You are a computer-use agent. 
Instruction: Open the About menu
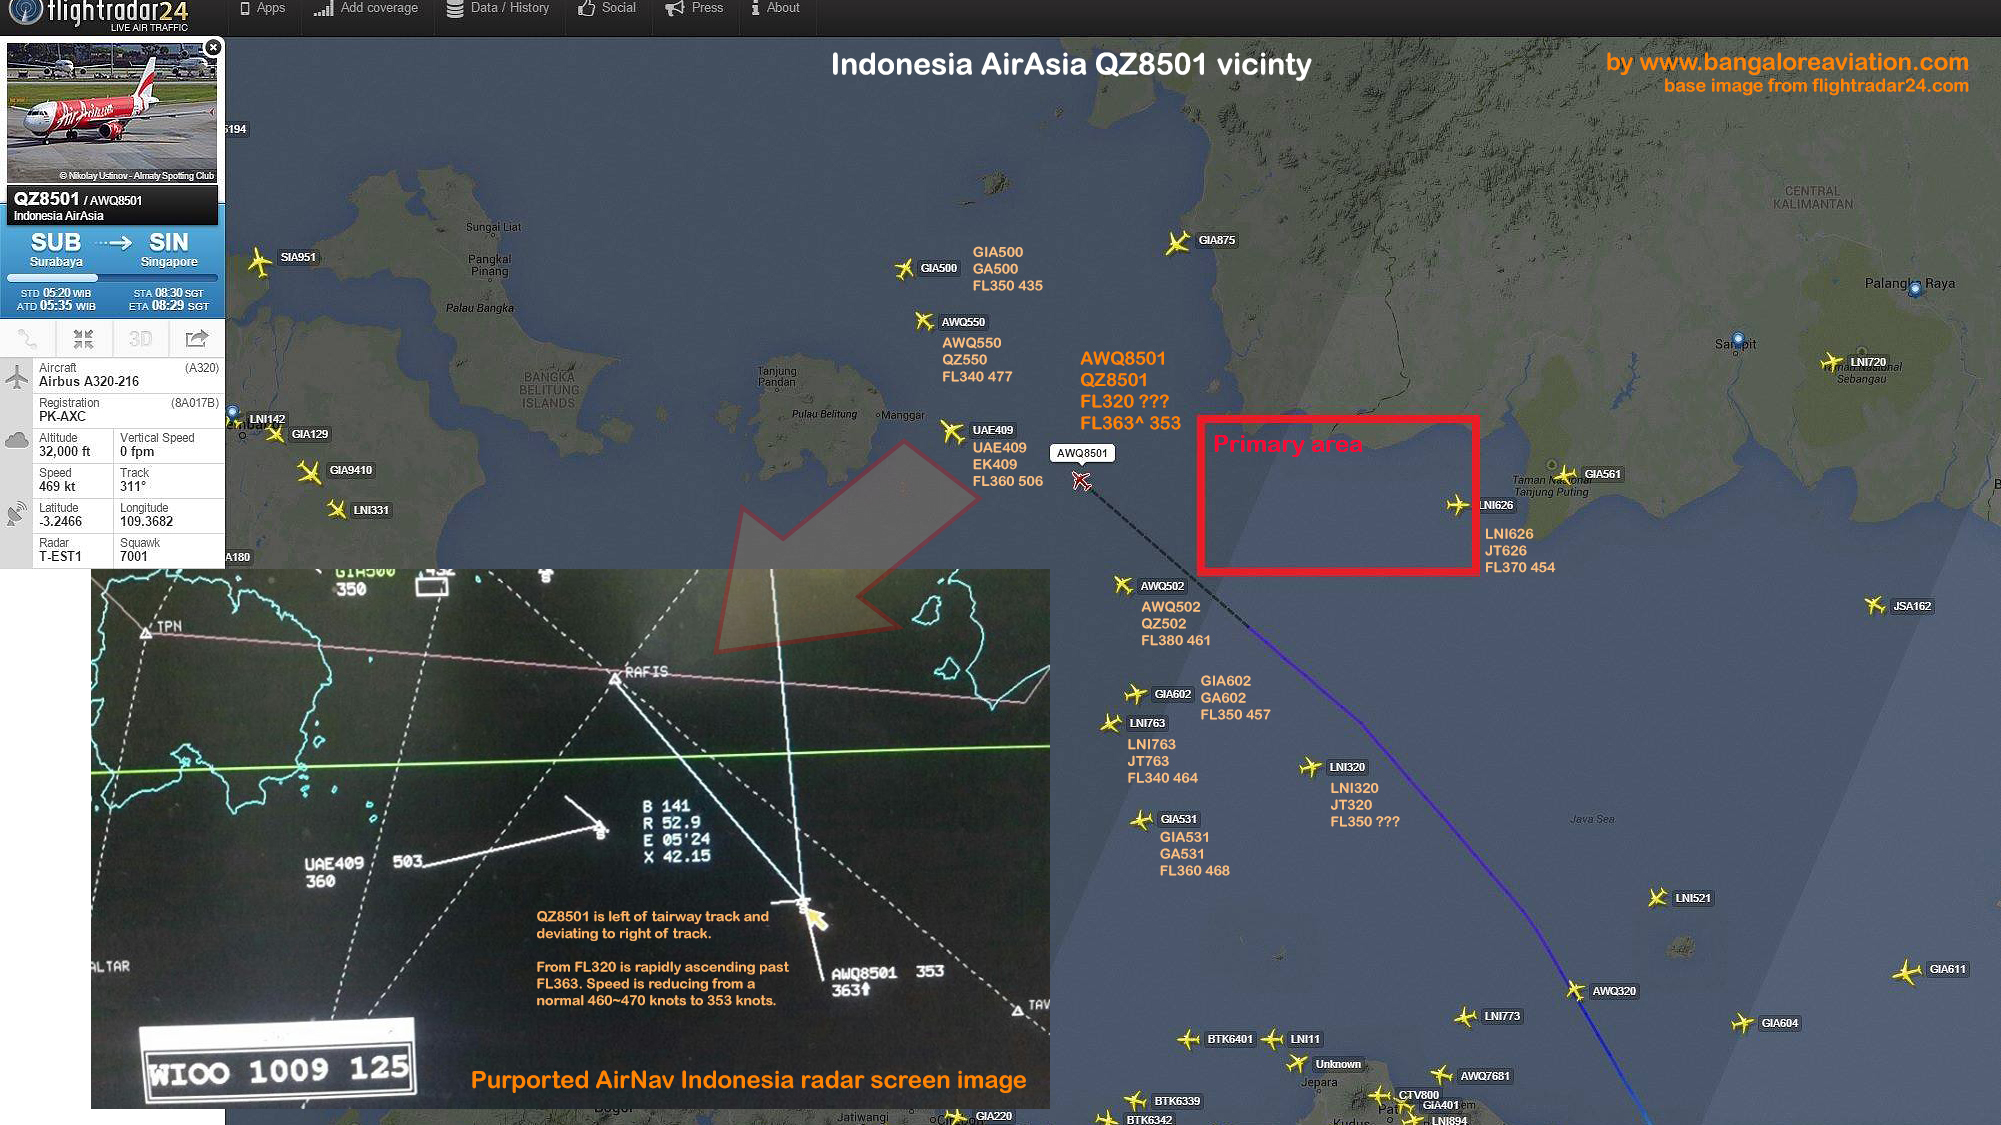click(776, 8)
